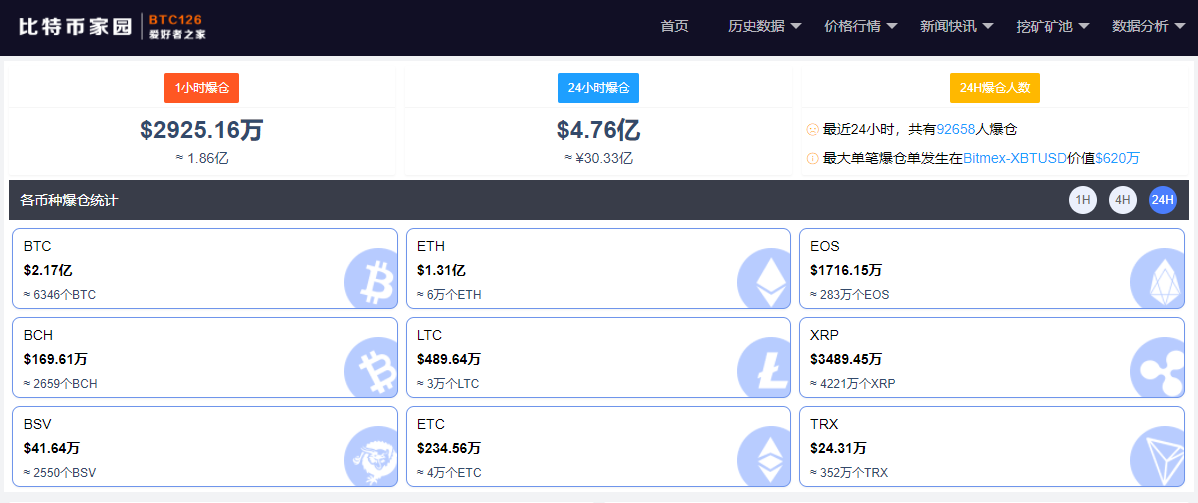Click the $2925.16万 one-hour total

tap(202, 130)
